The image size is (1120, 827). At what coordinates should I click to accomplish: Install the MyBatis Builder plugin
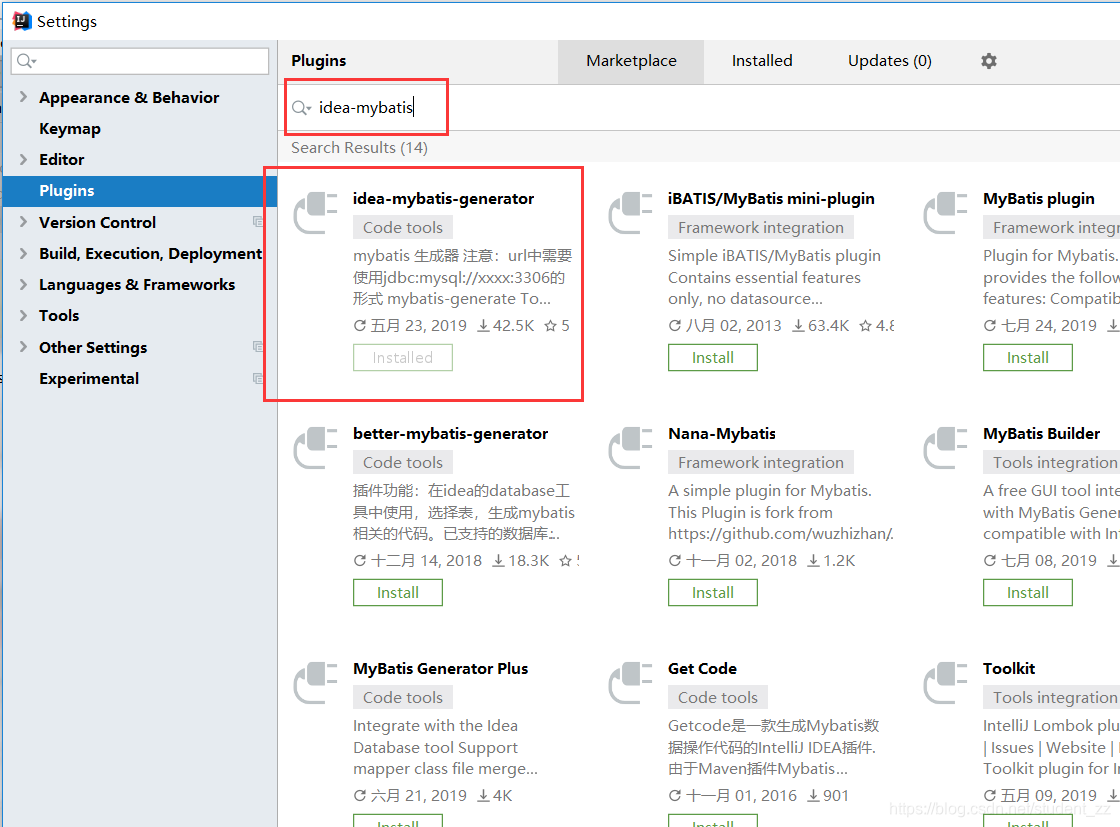(1027, 593)
